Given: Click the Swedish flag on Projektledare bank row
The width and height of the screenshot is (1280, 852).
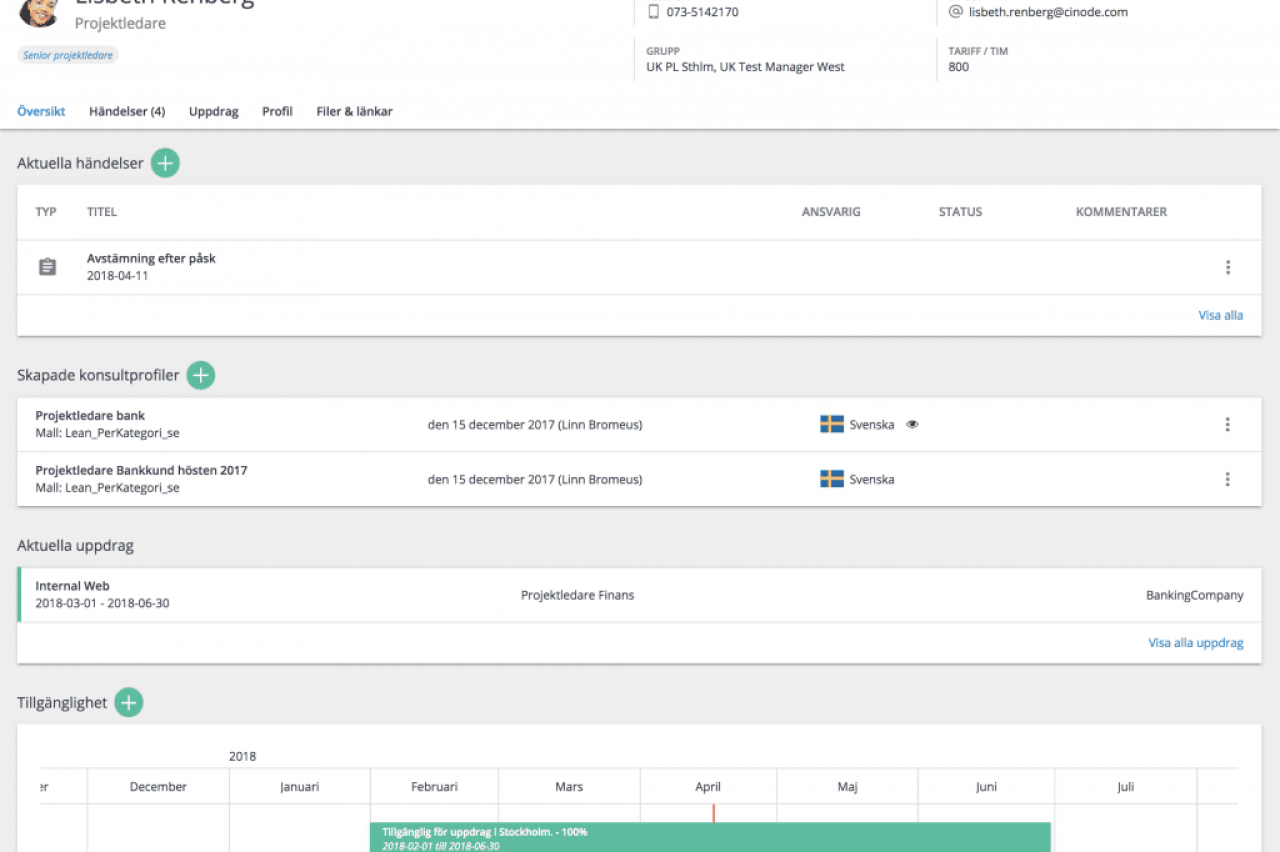Looking at the screenshot, I should pyautogui.click(x=832, y=424).
